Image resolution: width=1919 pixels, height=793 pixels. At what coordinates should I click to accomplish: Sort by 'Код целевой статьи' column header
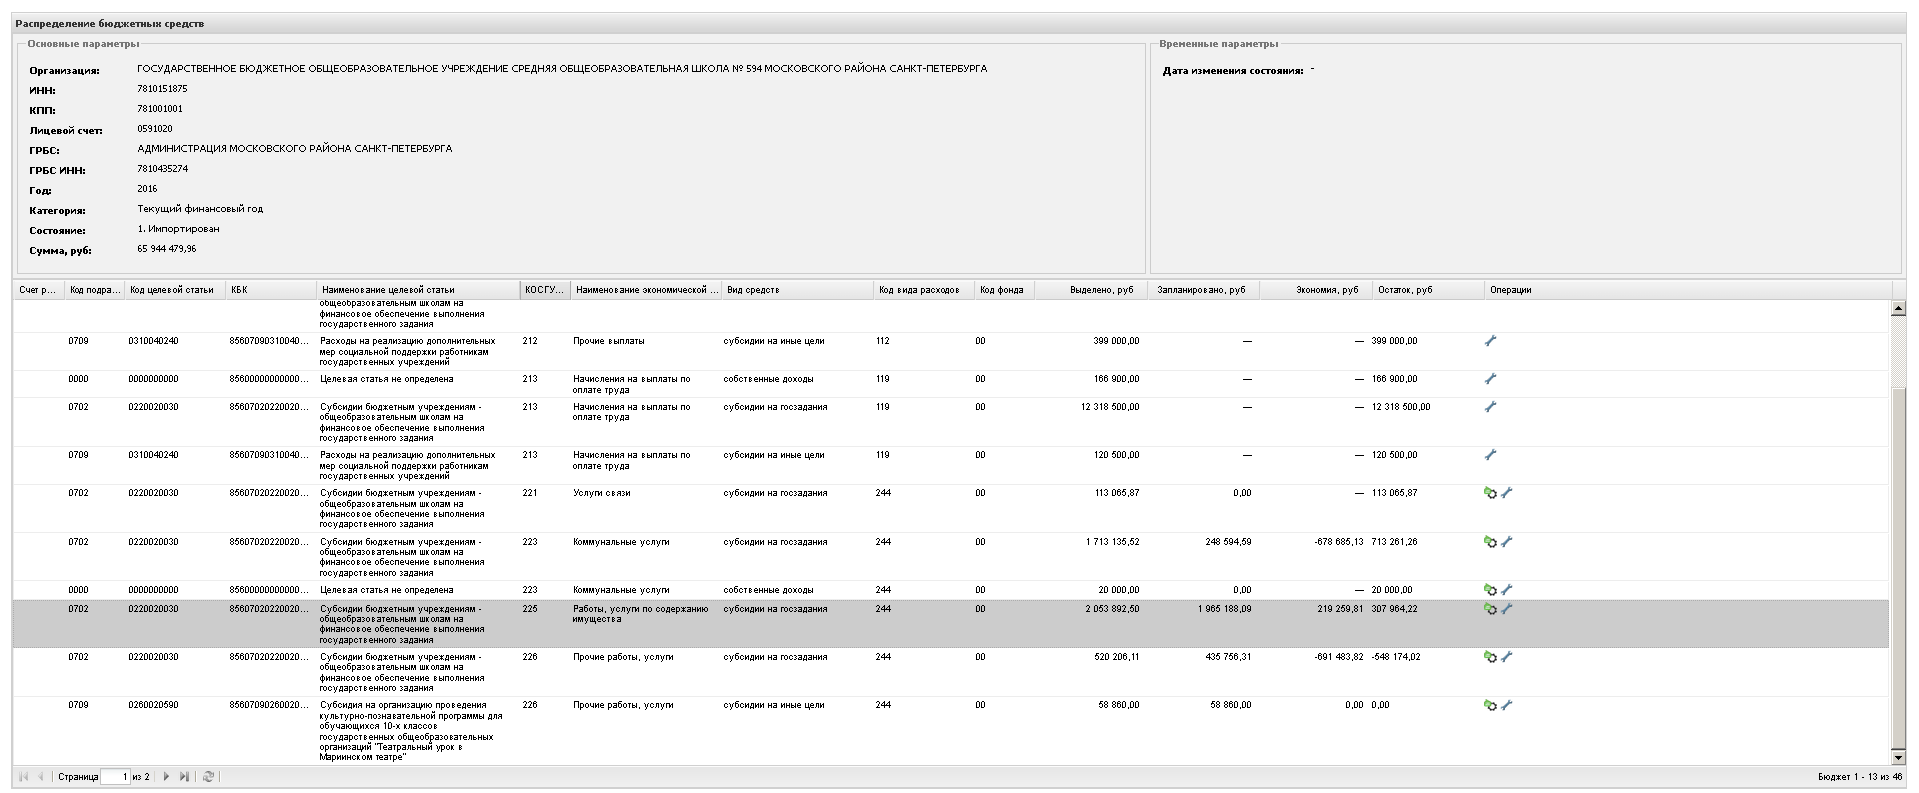click(x=175, y=290)
